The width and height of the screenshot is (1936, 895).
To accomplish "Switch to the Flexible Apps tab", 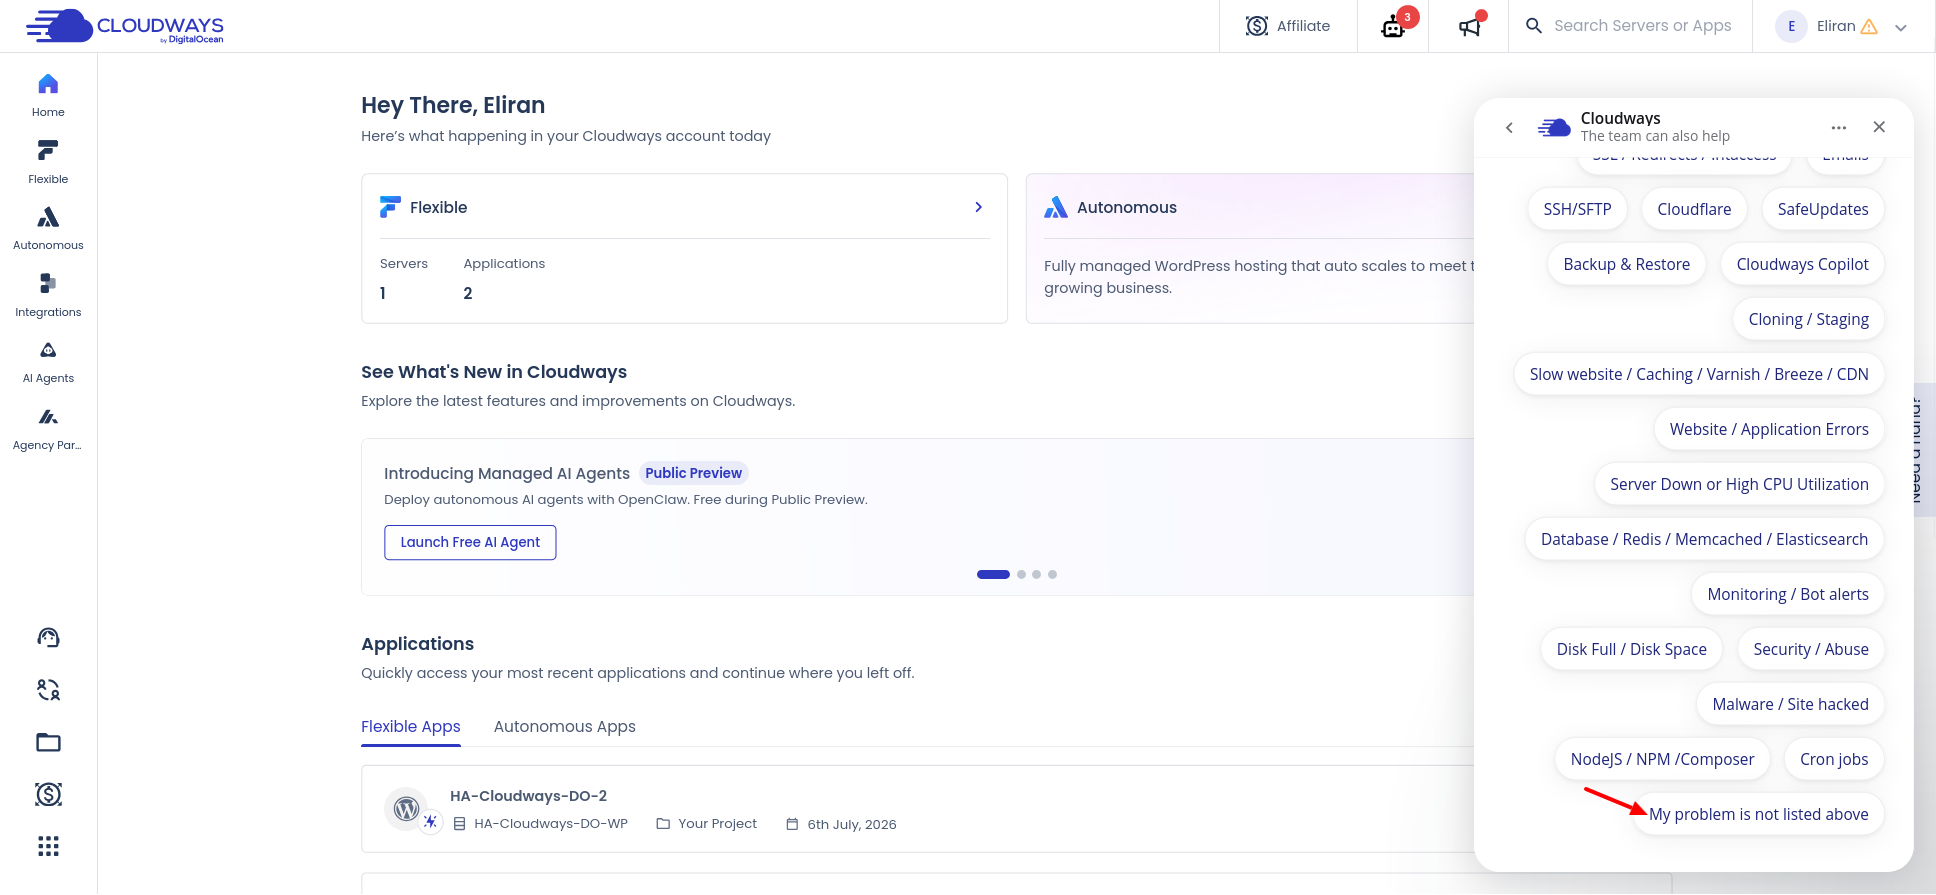I will 411,727.
